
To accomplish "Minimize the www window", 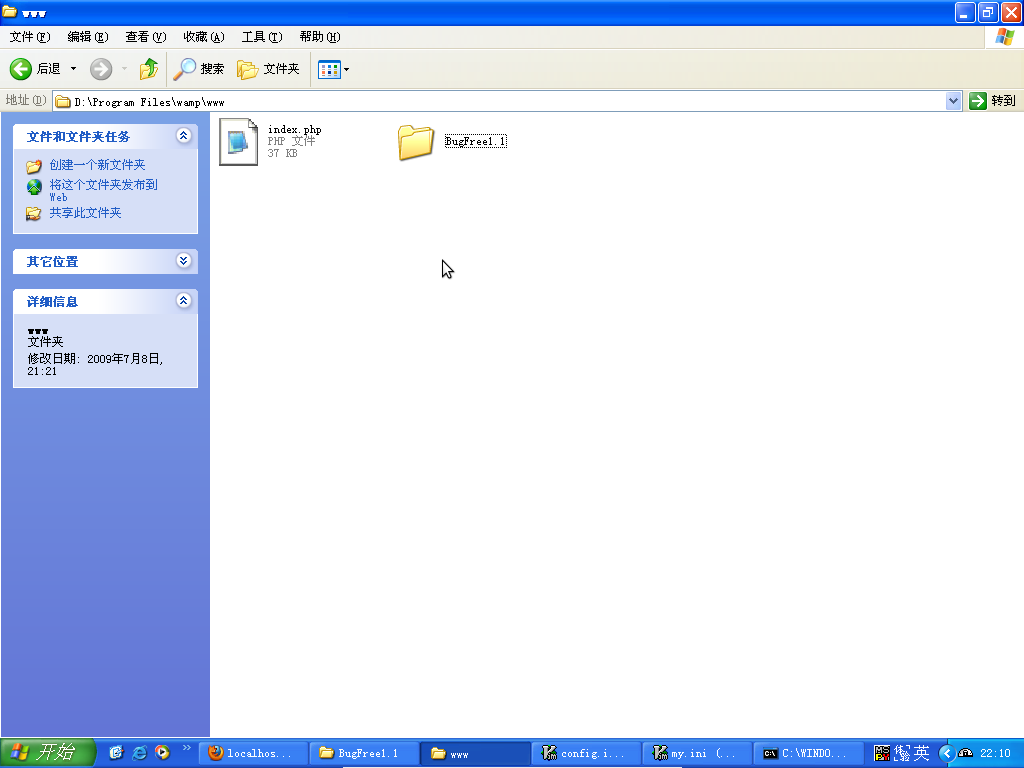I will click(965, 12).
